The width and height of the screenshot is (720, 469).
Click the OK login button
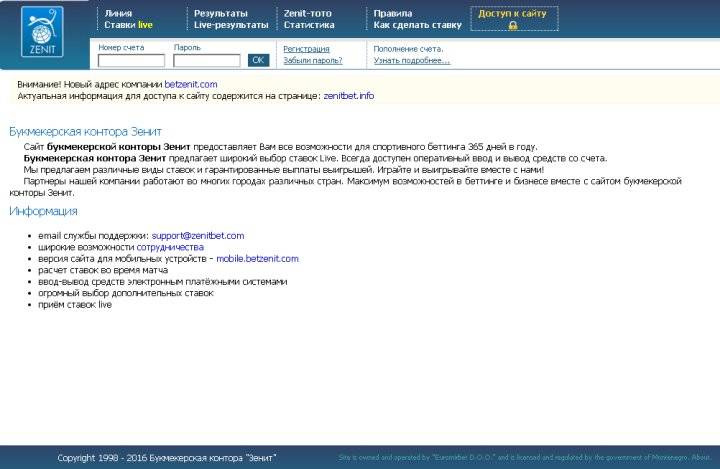(259, 60)
